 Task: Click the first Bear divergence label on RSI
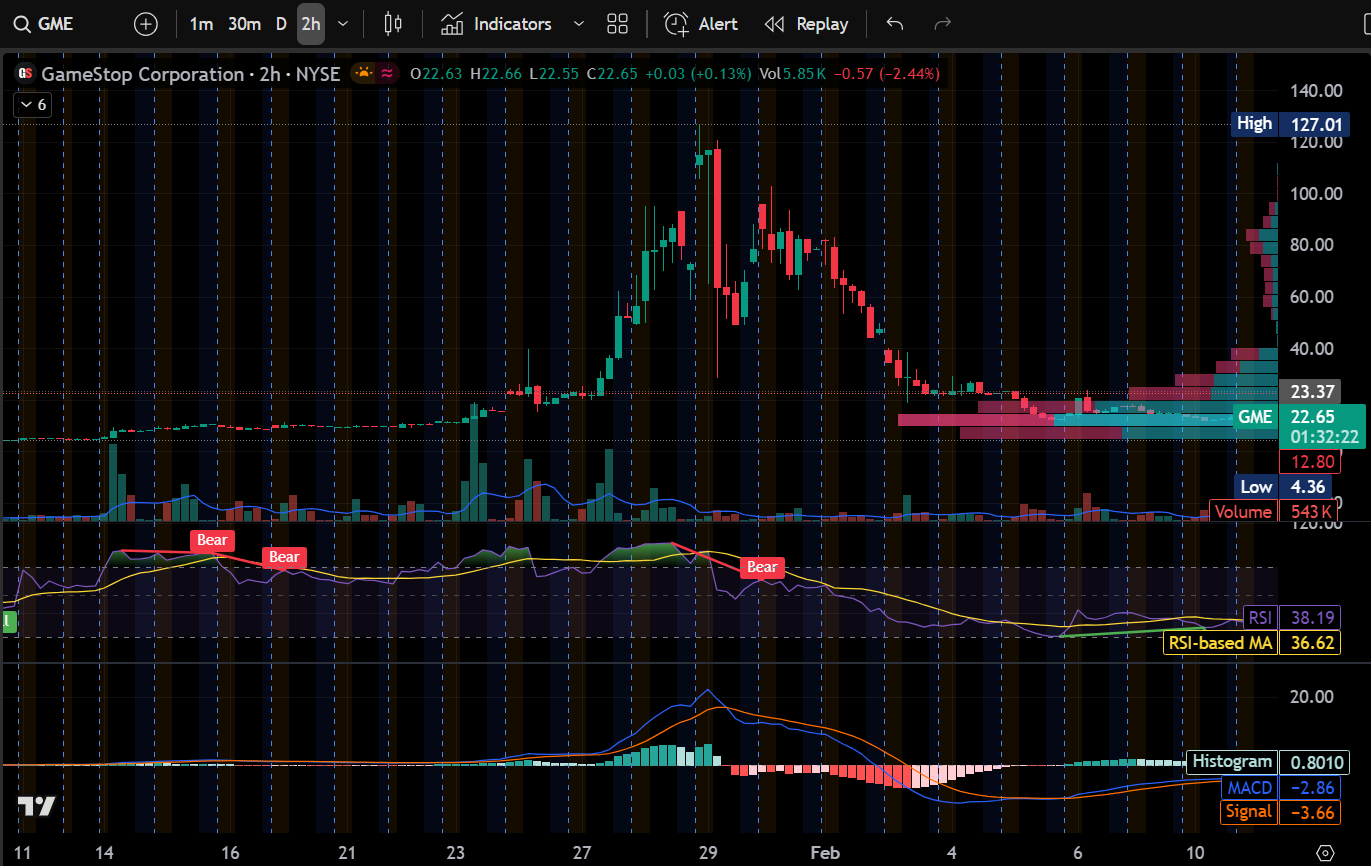click(212, 540)
